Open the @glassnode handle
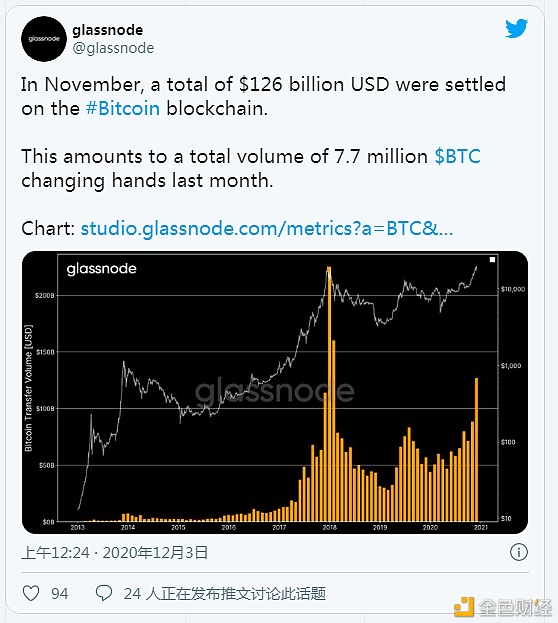This screenshot has height=623, width=558. coord(113,48)
